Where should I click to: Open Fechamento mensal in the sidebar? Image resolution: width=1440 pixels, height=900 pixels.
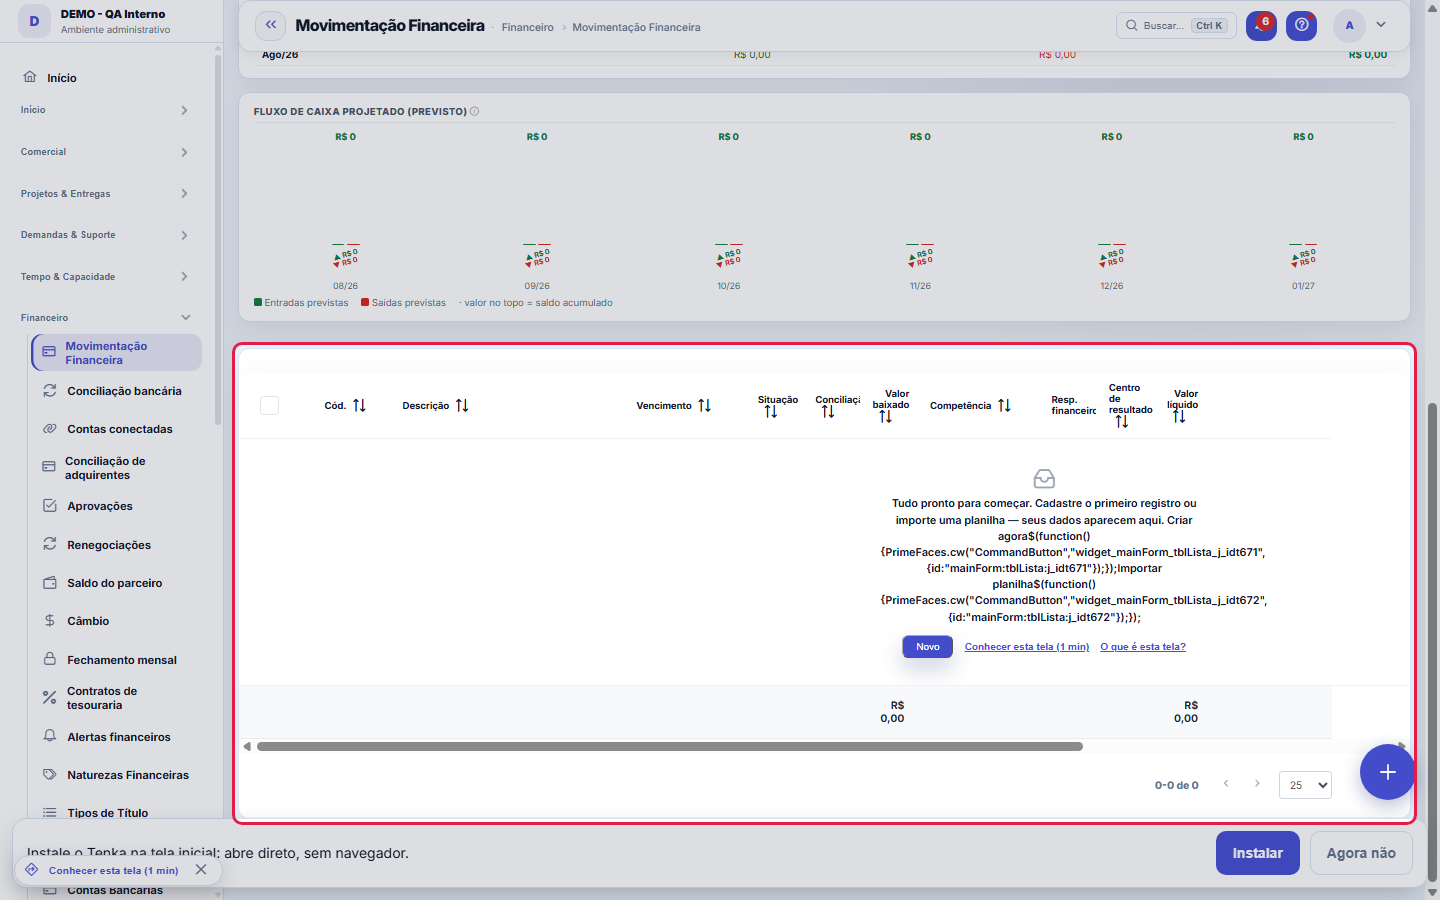click(x=117, y=660)
